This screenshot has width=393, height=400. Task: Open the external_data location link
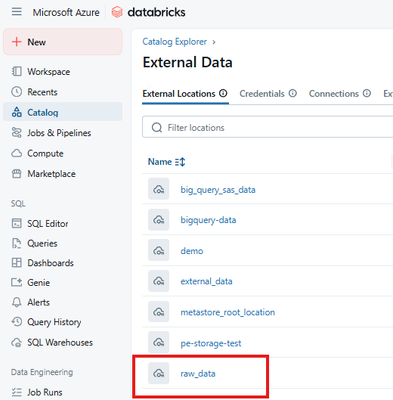206,281
